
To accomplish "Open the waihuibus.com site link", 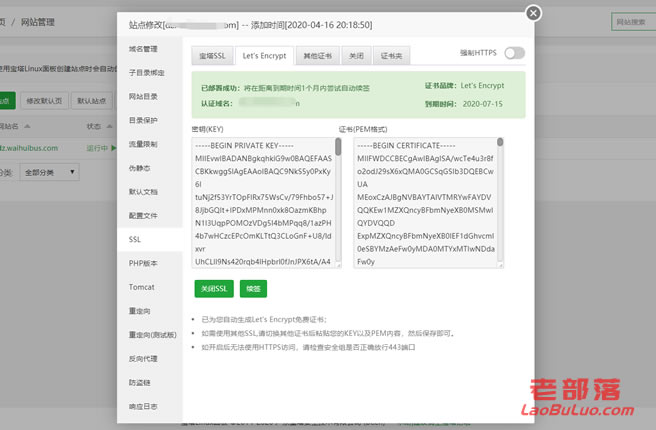I will coord(29,148).
